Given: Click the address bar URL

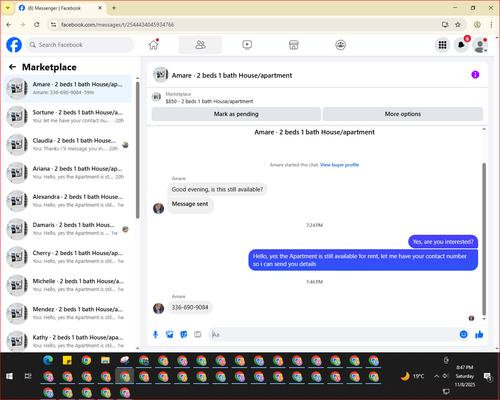Looking at the screenshot, I should tap(117, 25).
